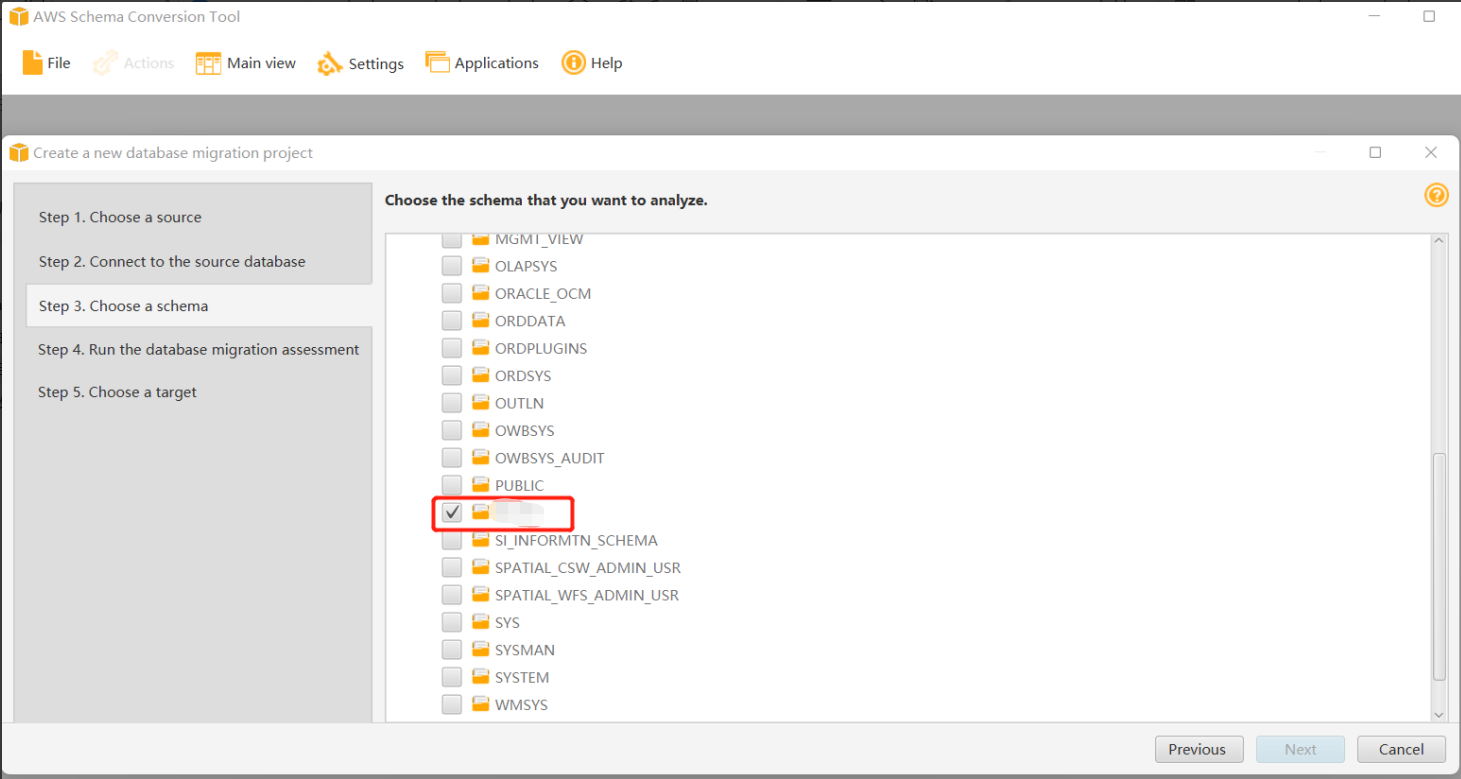Click the ORDDATA folder icon
Image resolution: width=1461 pixels, height=779 pixels.
(481, 320)
